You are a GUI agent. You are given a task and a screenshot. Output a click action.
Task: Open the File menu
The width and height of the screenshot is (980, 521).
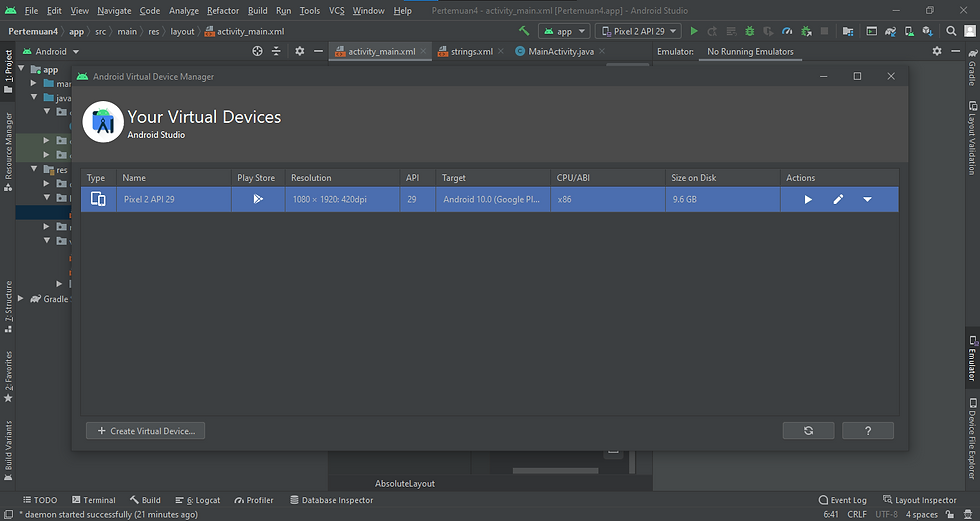coord(31,11)
